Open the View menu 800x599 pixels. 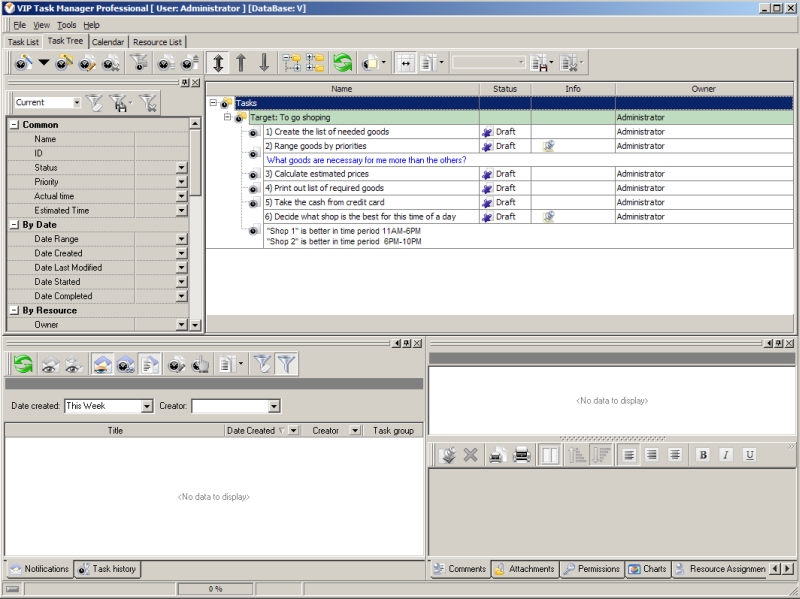tap(41, 25)
